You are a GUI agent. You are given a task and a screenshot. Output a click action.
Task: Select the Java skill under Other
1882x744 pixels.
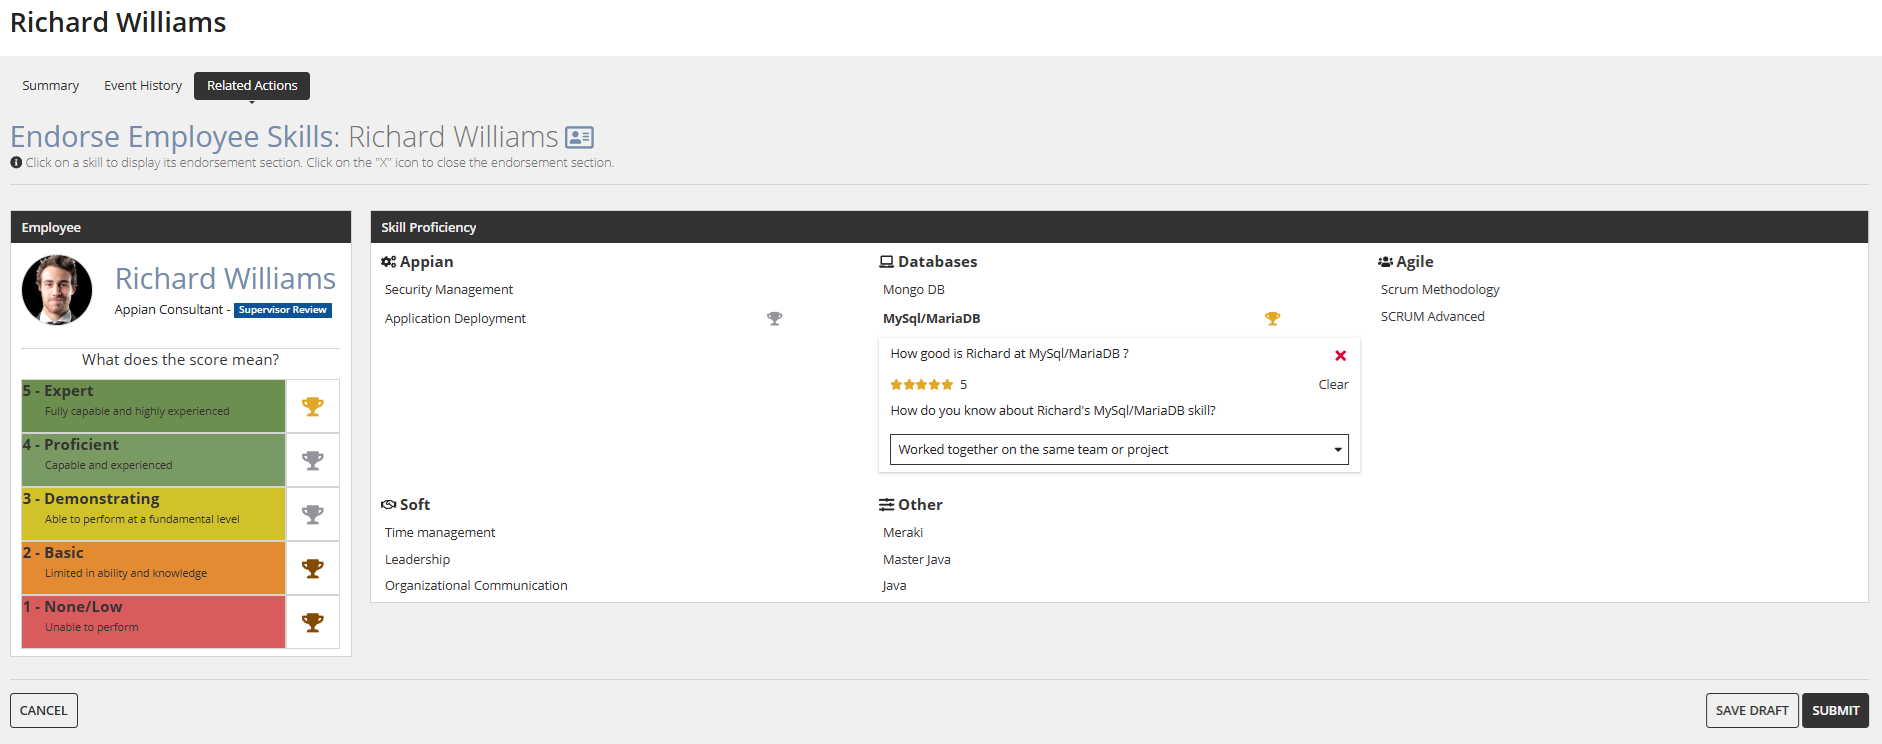tap(895, 586)
